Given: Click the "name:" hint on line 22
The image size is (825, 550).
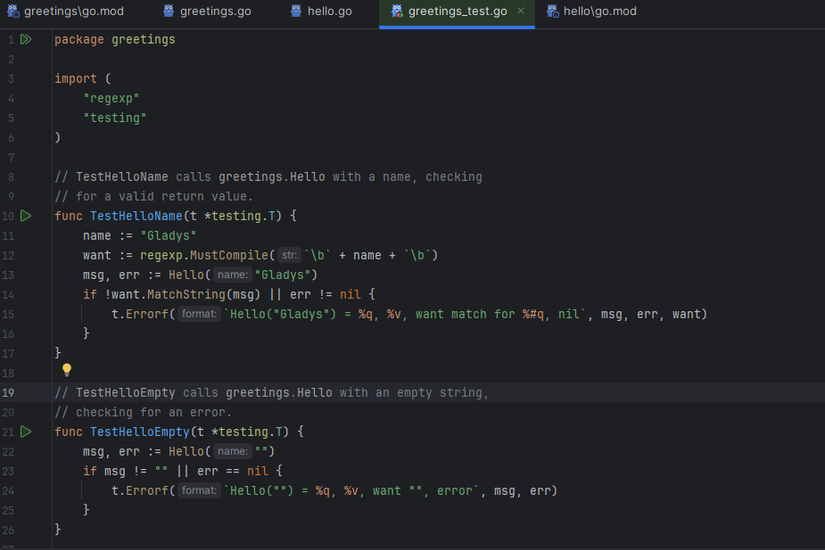Looking at the screenshot, I should [232, 451].
